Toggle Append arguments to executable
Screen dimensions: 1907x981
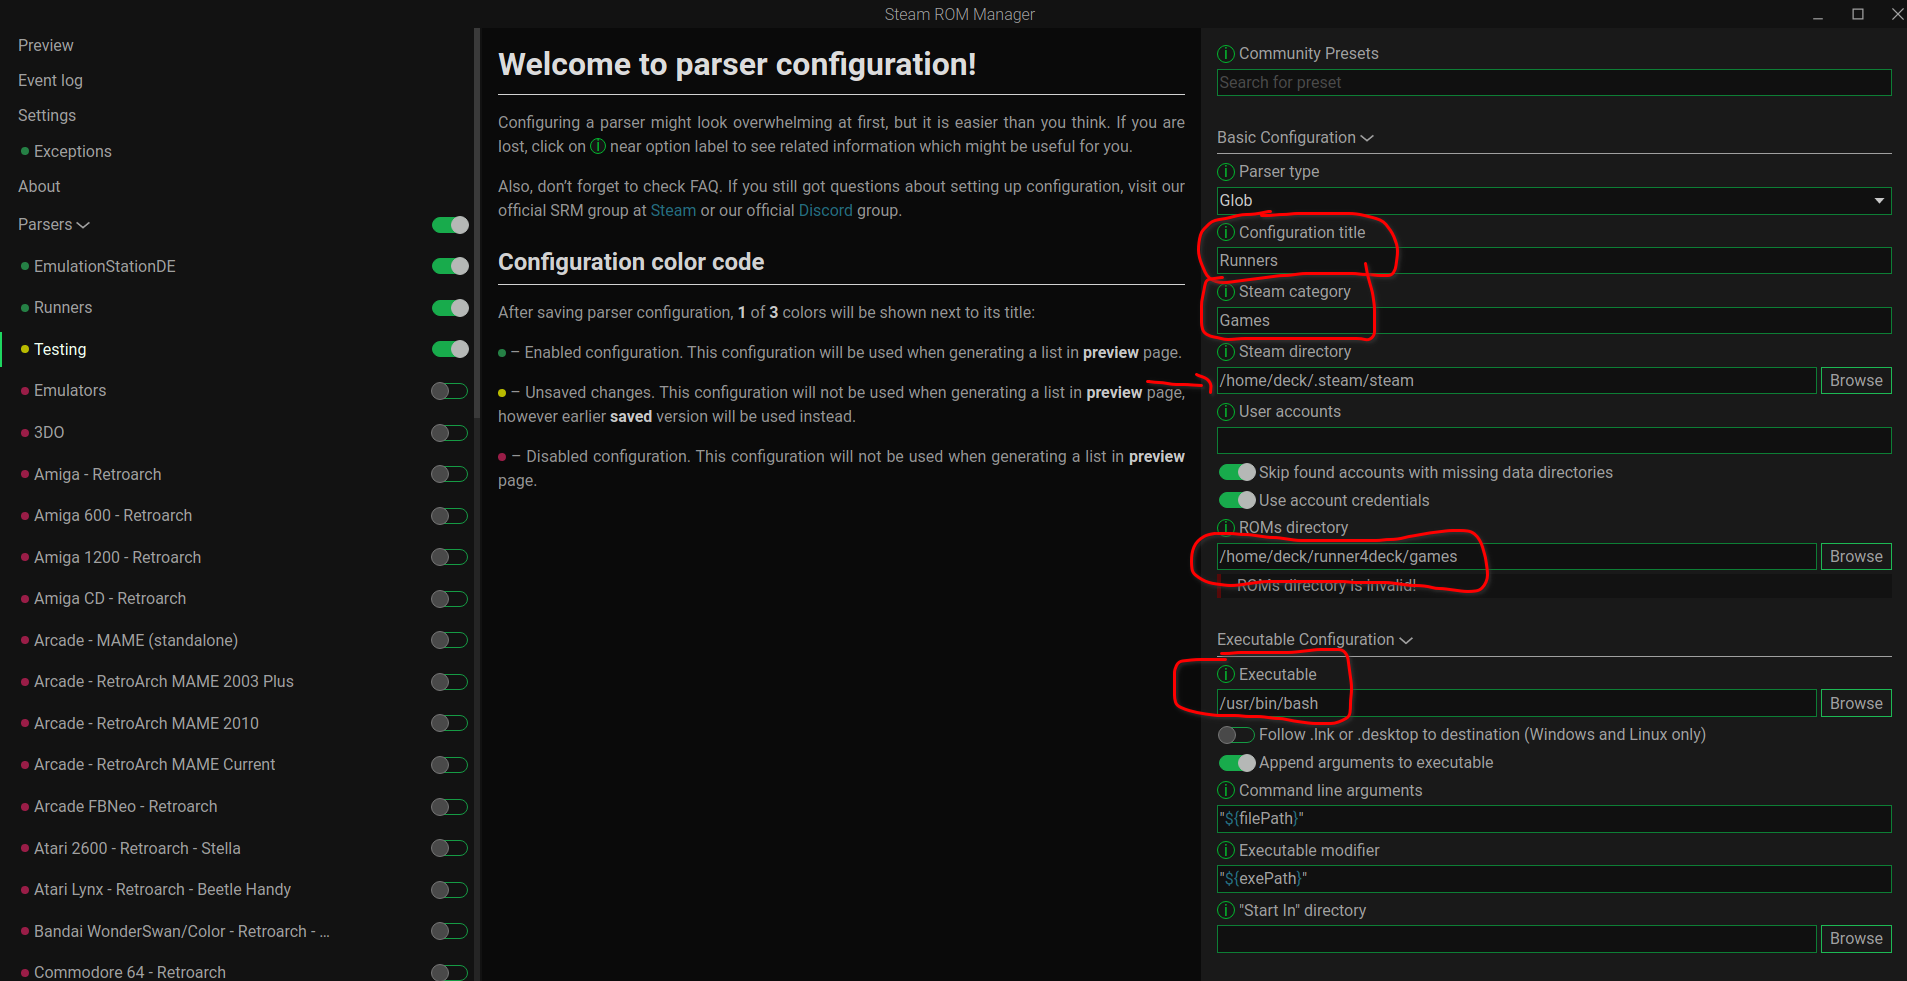coord(1237,763)
